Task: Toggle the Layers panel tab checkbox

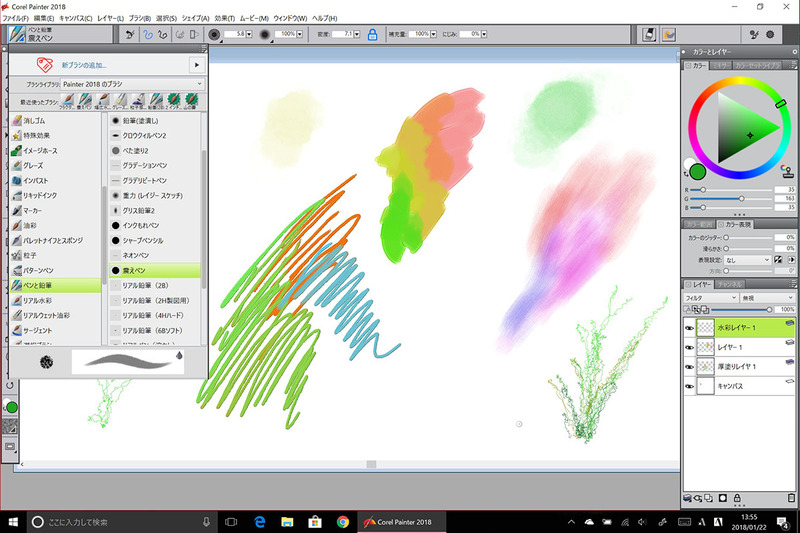Action: (x=688, y=284)
